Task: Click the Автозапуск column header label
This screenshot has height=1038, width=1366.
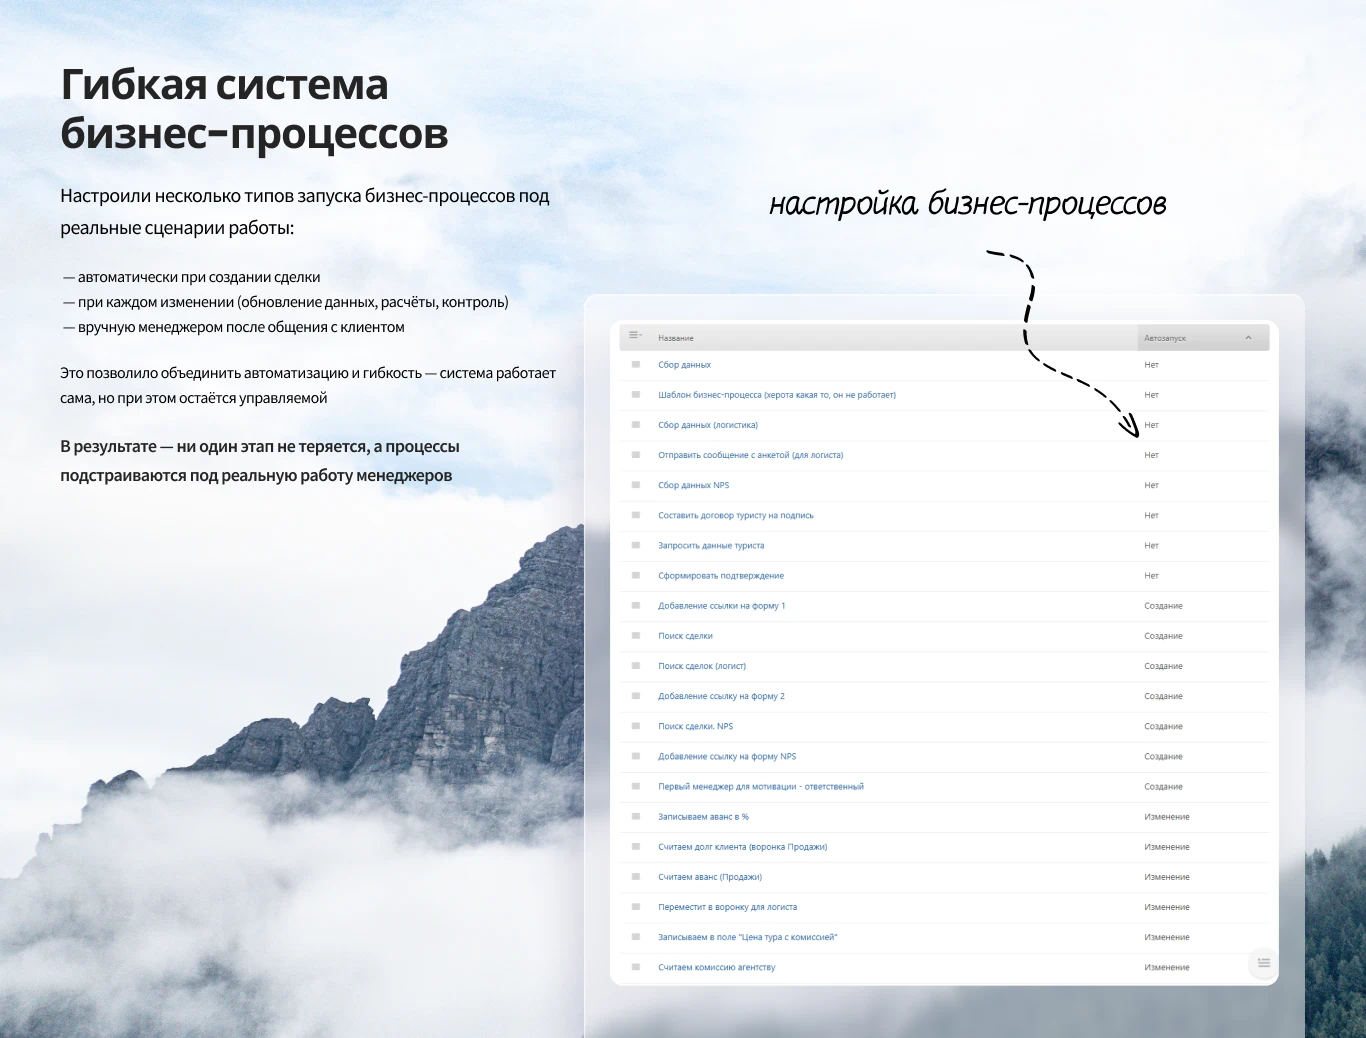Action: tap(1165, 338)
